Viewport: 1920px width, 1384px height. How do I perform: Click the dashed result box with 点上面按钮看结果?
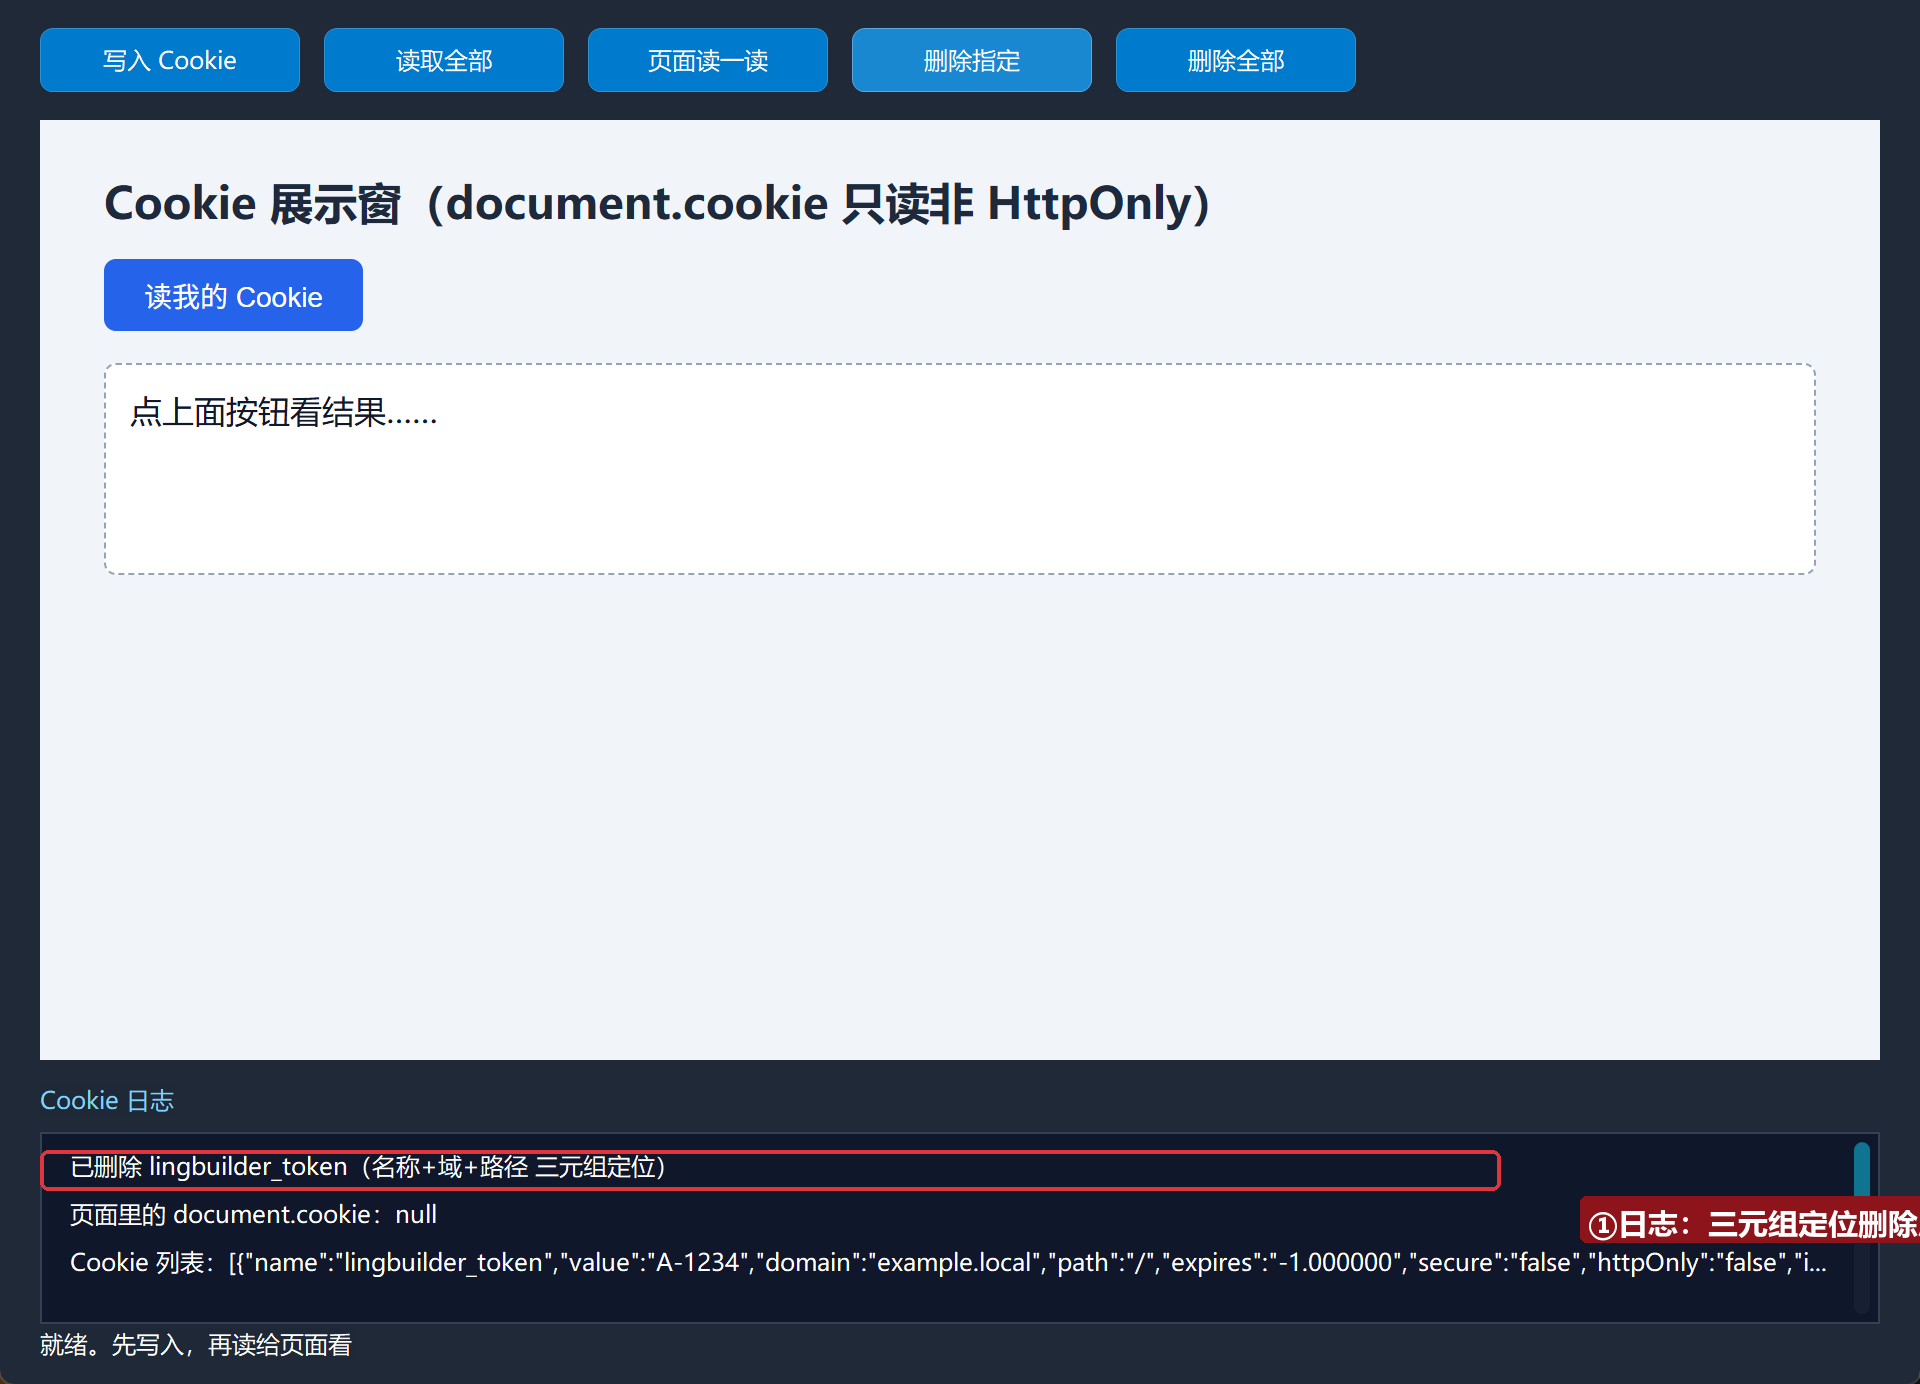point(960,469)
